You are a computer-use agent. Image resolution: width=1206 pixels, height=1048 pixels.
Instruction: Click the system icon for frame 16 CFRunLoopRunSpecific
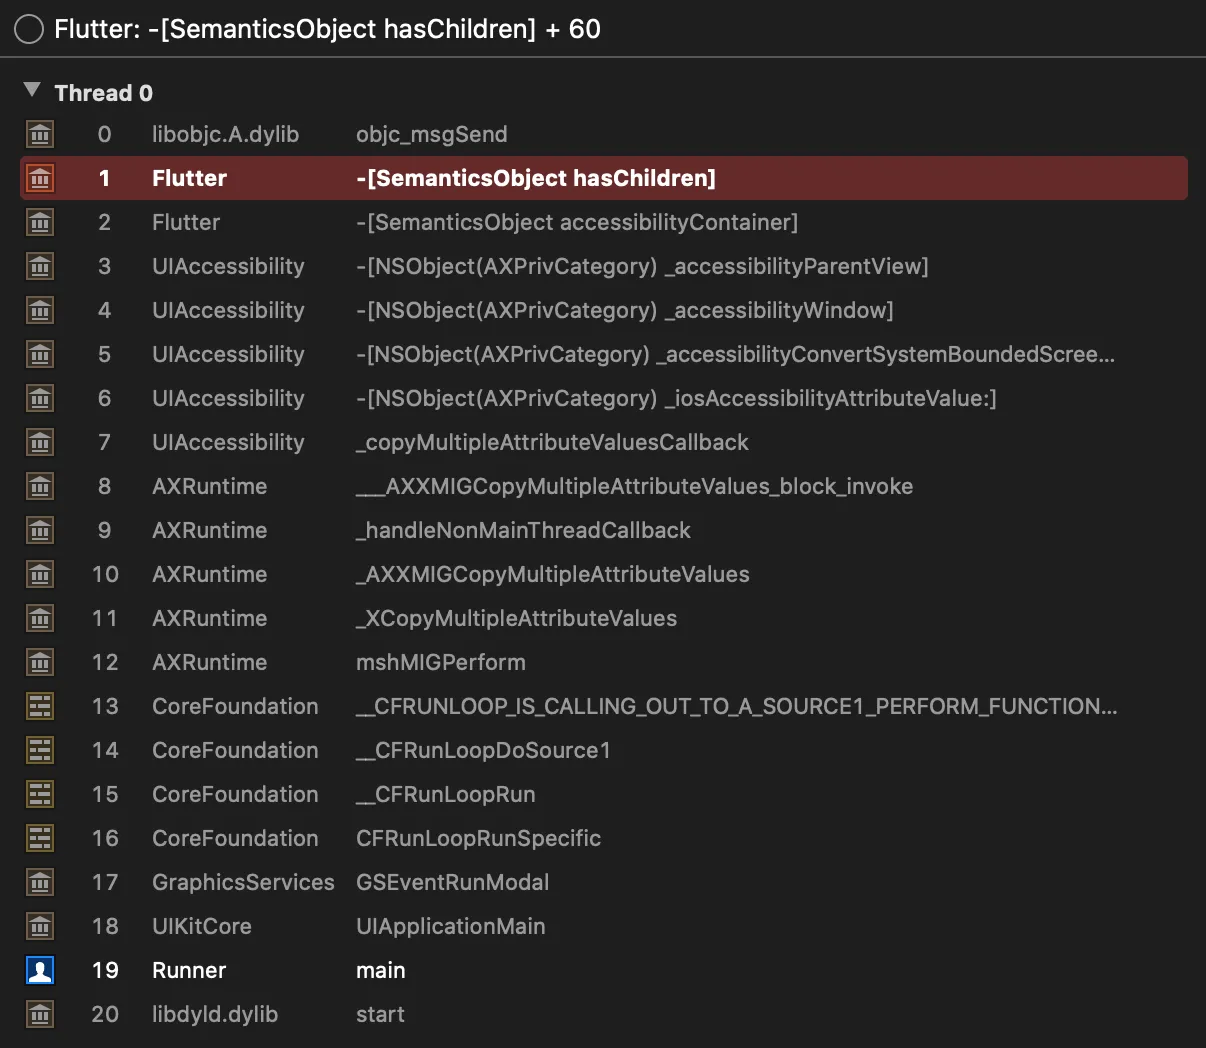point(40,838)
